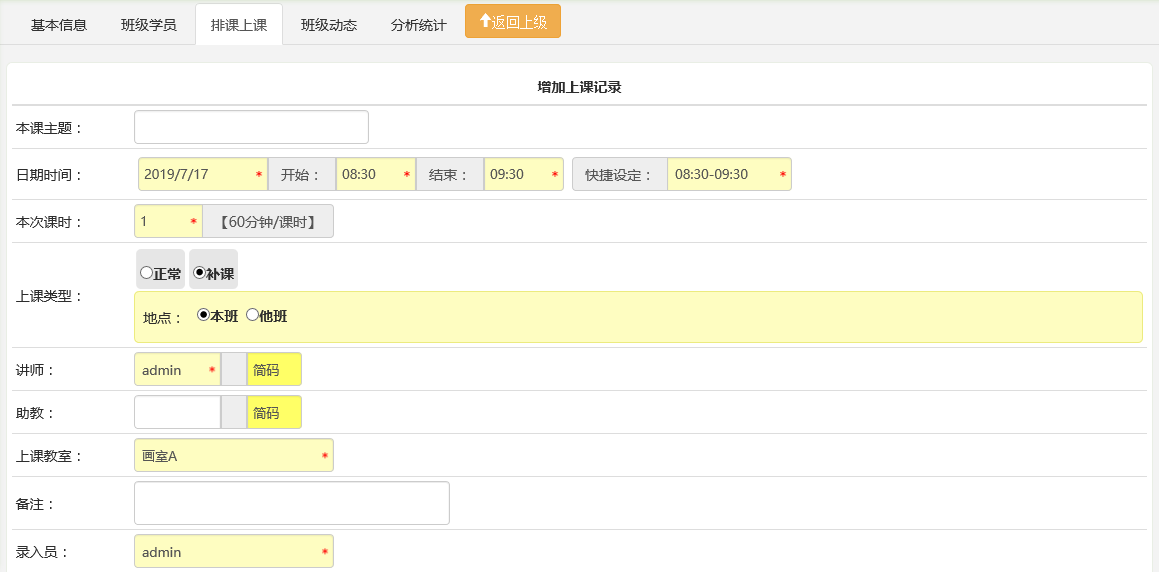Open the 快捷设定 time range dropdown
The image size is (1159, 572).
click(729, 174)
